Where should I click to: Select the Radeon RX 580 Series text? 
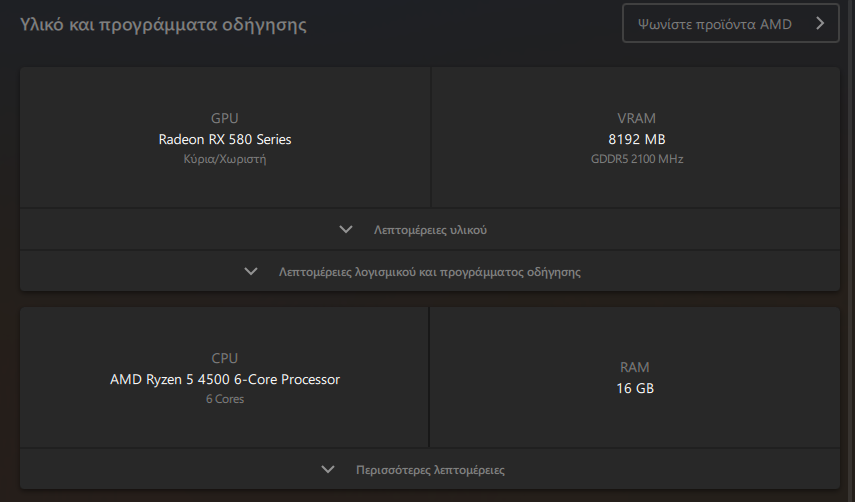coord(225,140)
